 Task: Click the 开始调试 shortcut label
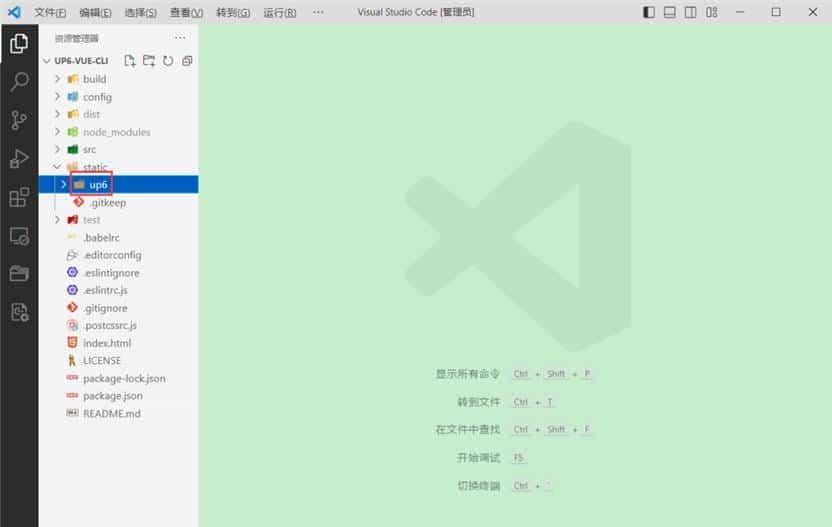coord(479,457)
